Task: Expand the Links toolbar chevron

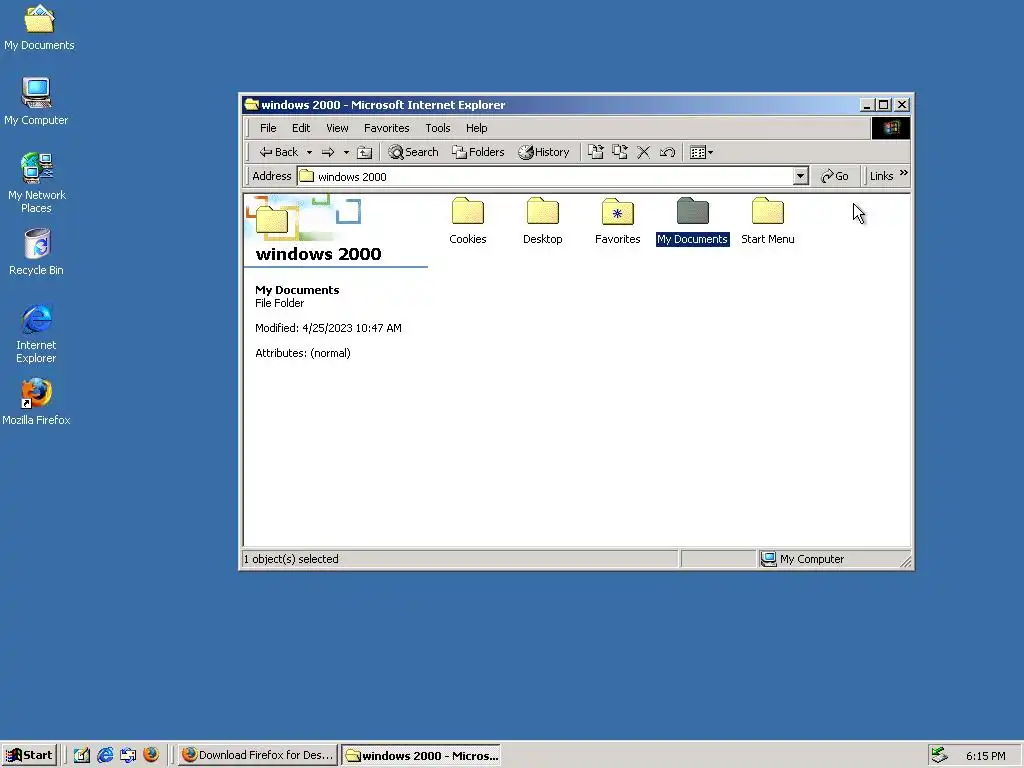Action: pos(904,174)
